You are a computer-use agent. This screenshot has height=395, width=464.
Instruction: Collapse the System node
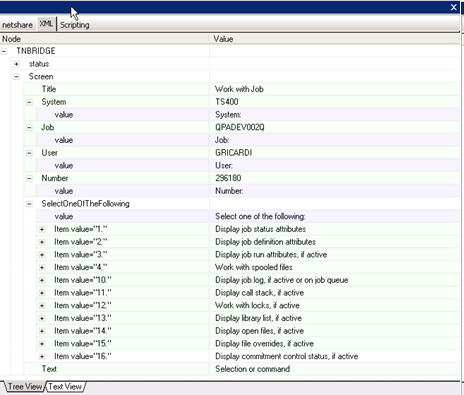[29, 102]
